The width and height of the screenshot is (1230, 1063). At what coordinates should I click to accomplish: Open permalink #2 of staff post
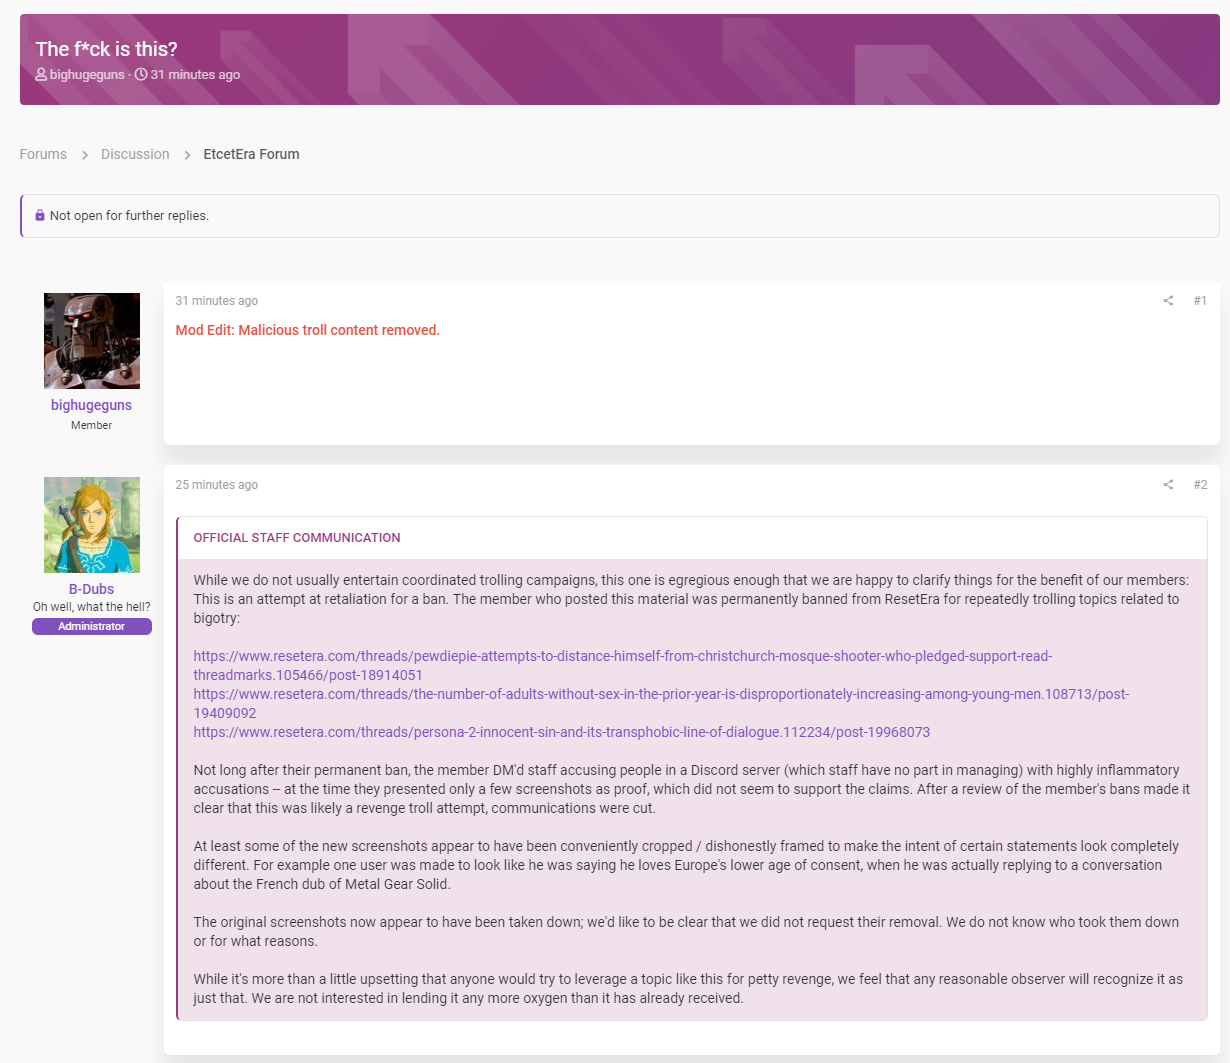coord(1200,485)
